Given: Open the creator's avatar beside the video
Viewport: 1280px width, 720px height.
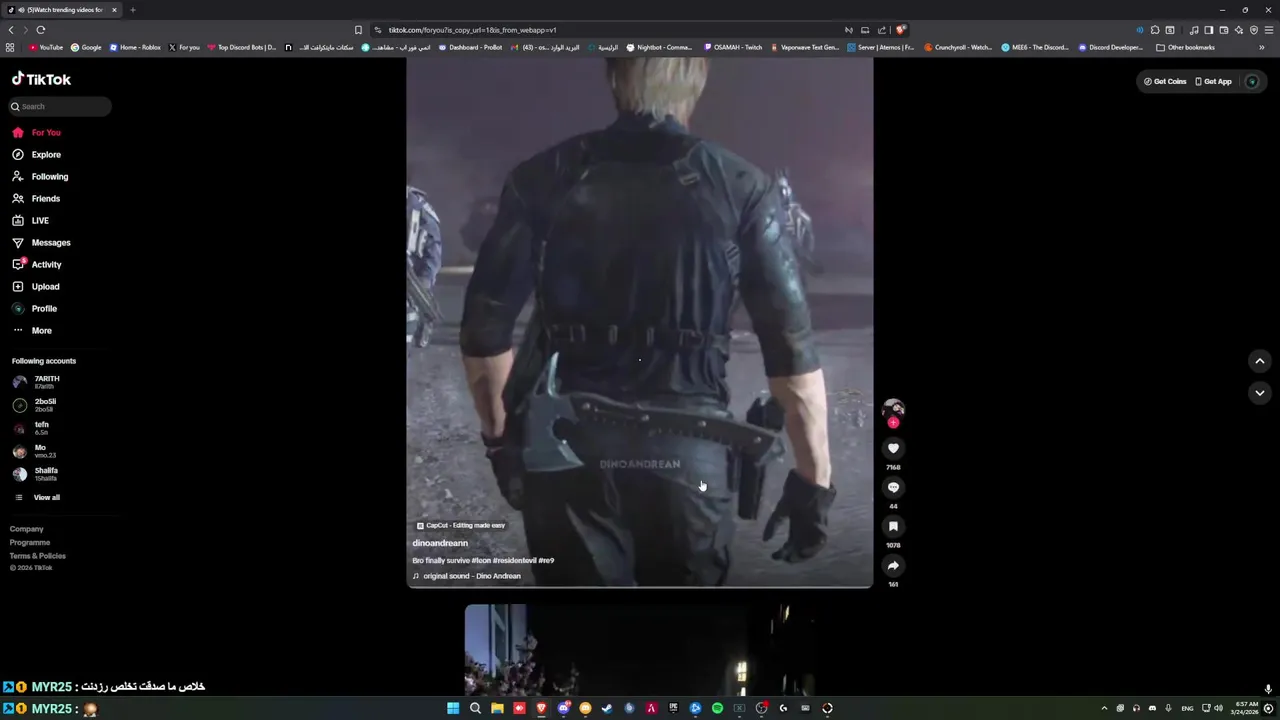Looking at the screenshot, I should click(x=893, y=408).
